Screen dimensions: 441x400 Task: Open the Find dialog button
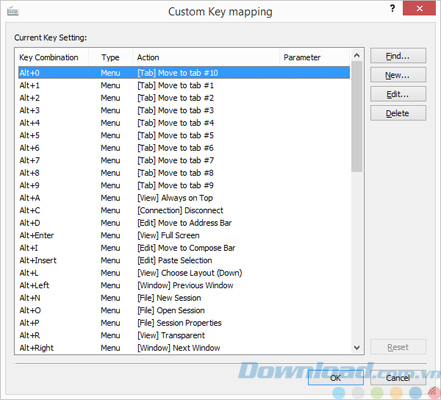398,56
